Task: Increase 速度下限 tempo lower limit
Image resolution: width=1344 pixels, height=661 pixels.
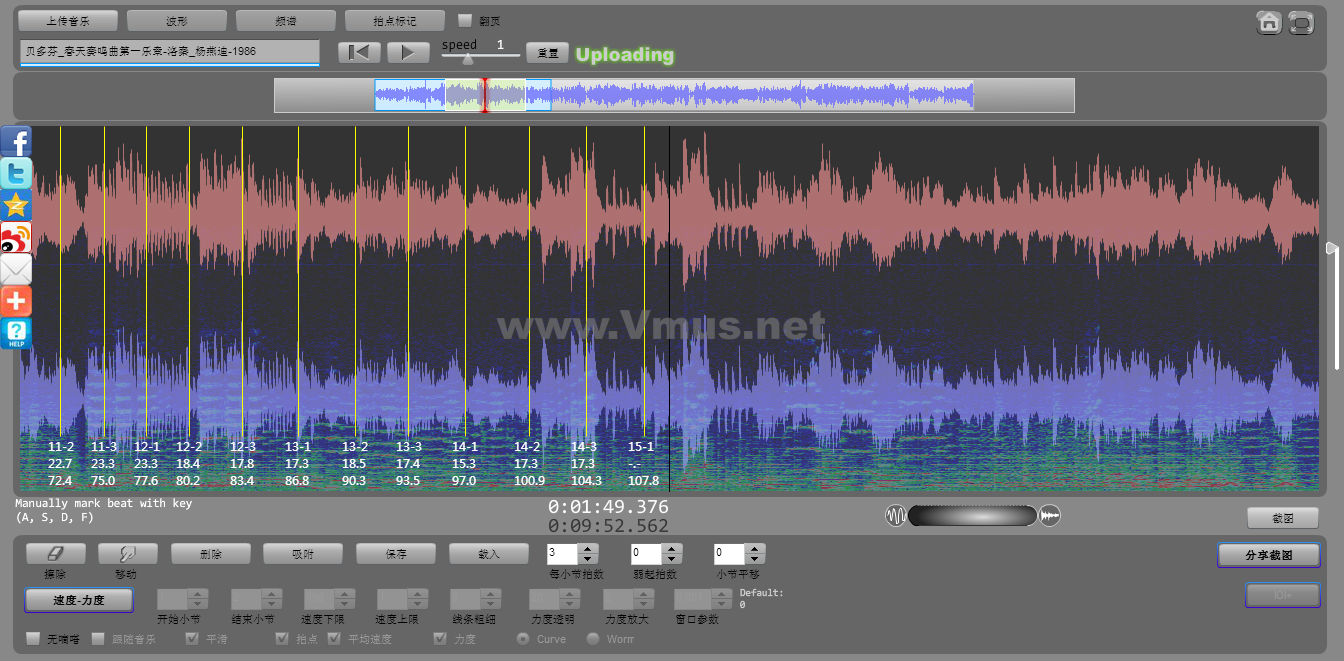Action: 344,595
